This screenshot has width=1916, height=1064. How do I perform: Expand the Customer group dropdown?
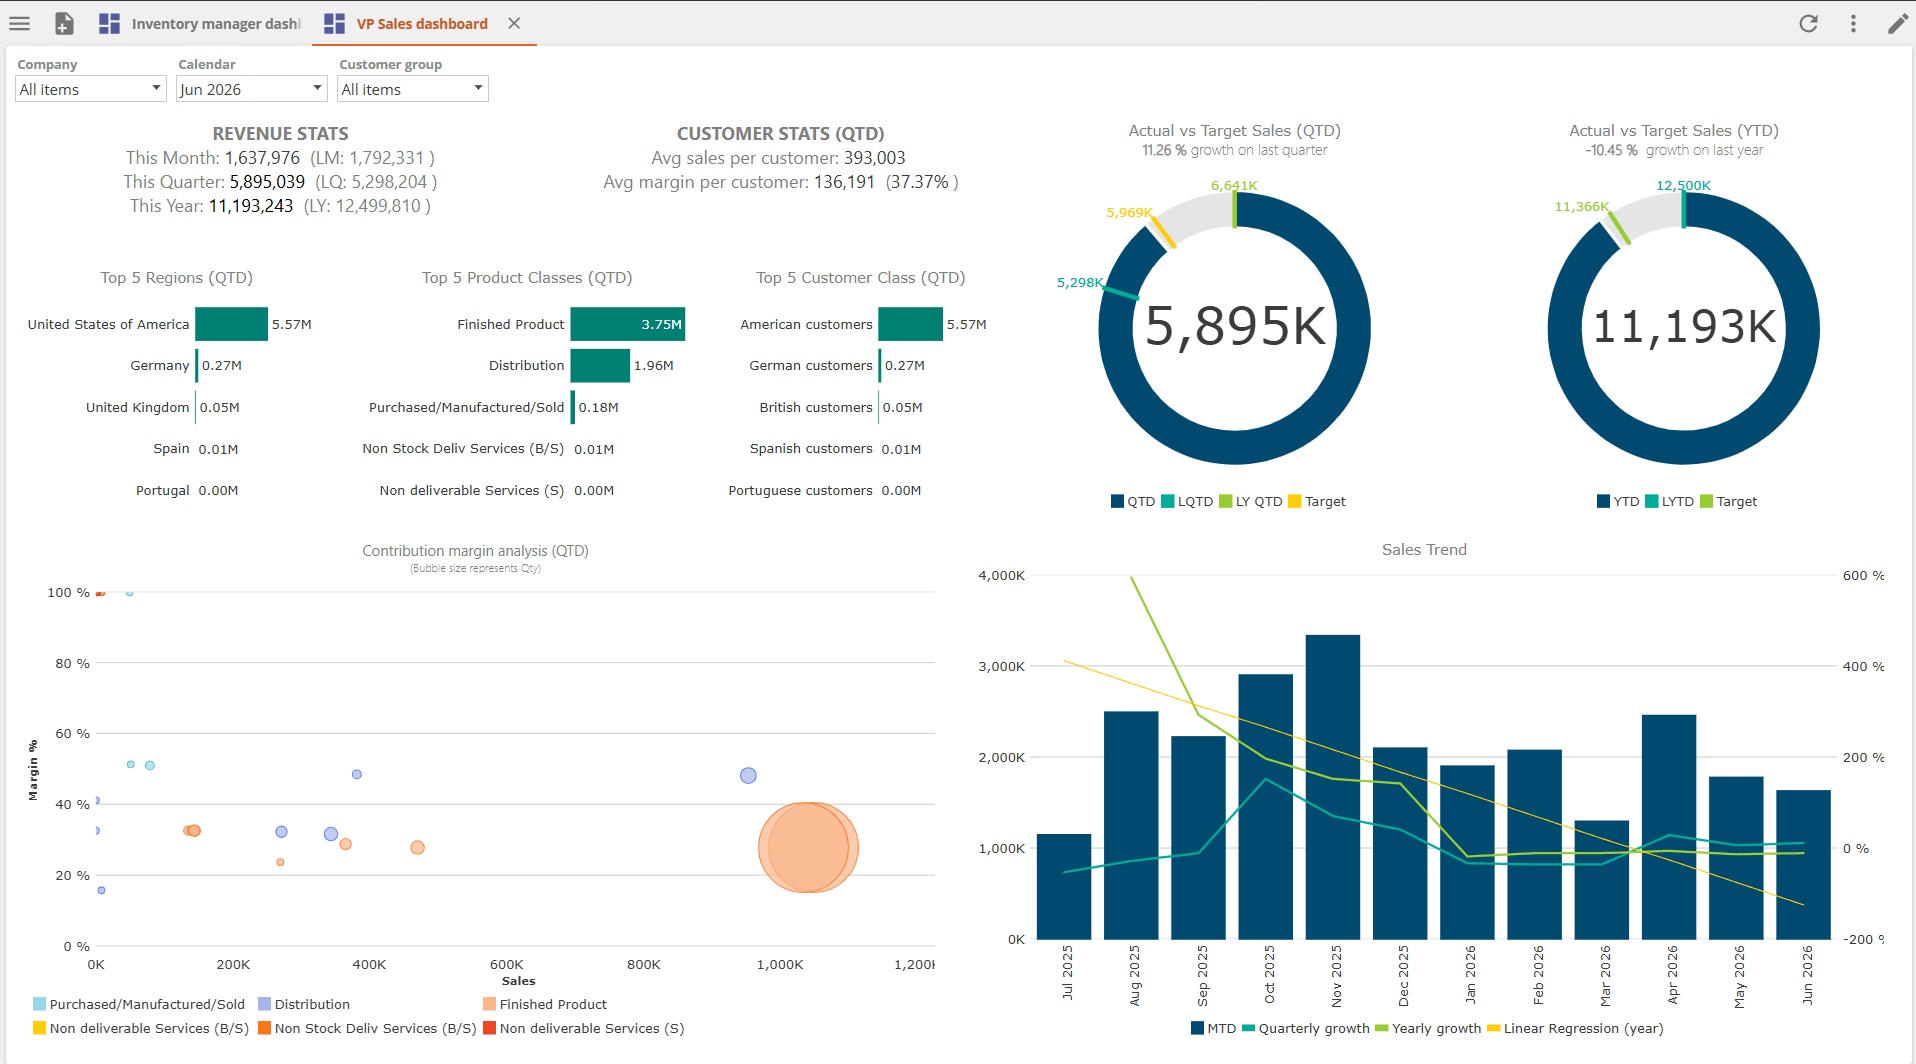[x=412, y=89]
